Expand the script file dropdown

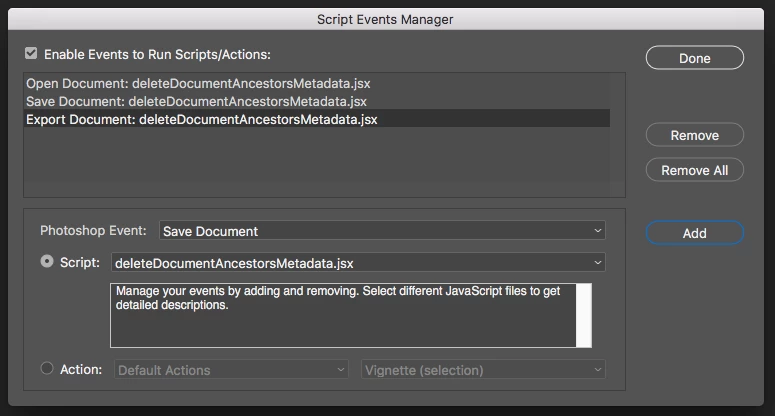pos(358,263)
